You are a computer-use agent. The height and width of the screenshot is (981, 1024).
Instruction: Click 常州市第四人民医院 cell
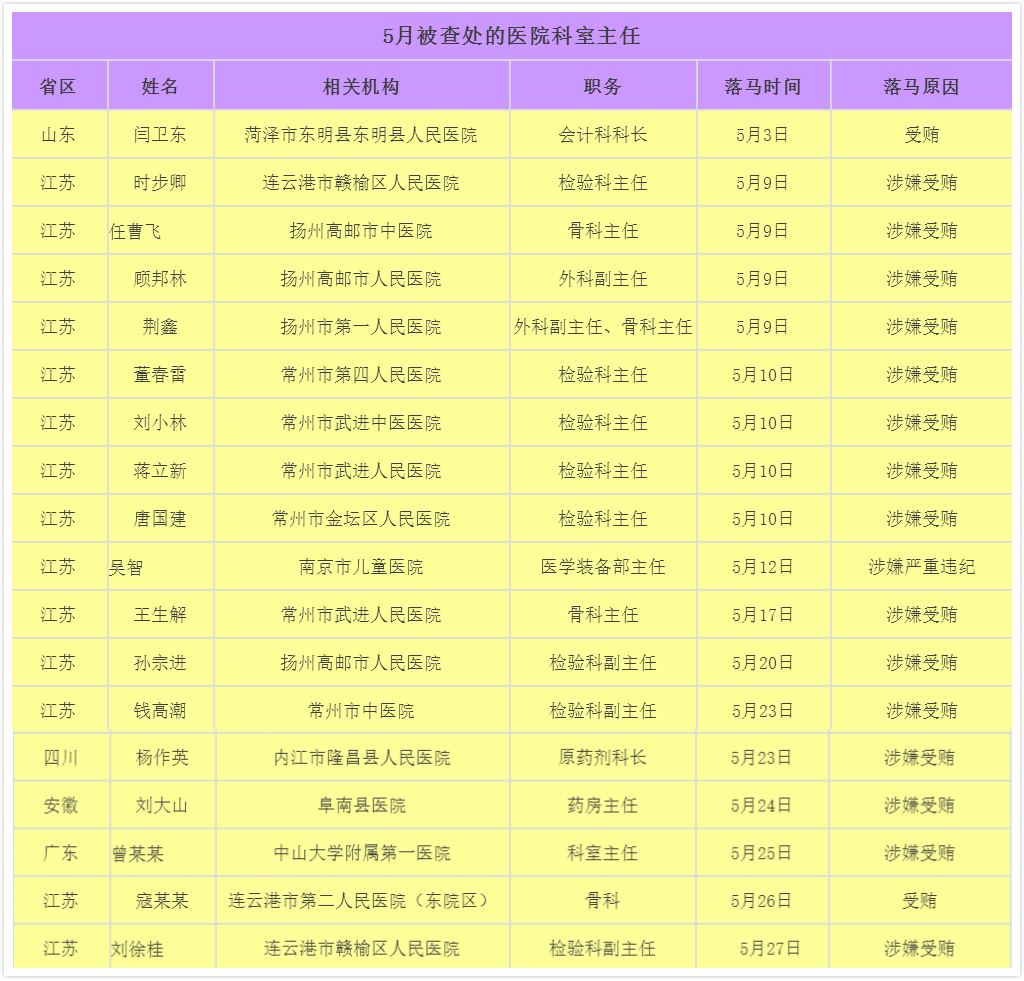click(361, 375)
